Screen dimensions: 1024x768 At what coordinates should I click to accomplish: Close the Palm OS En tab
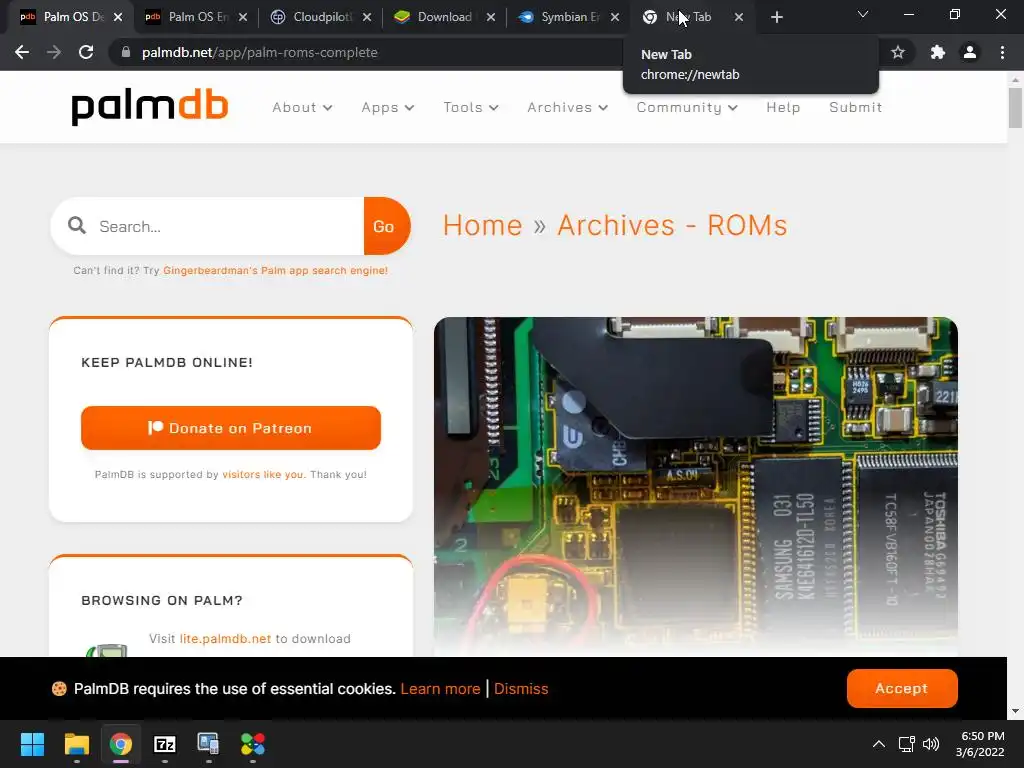click(243, 17)
